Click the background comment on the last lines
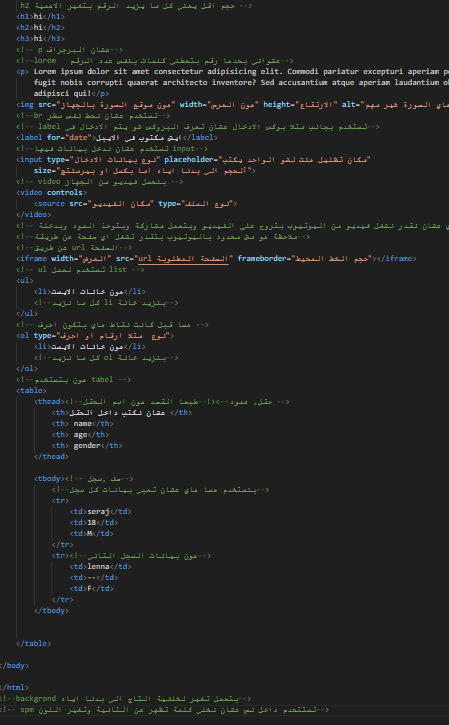This screenshot has width=449, height=725. coord(126,699)
